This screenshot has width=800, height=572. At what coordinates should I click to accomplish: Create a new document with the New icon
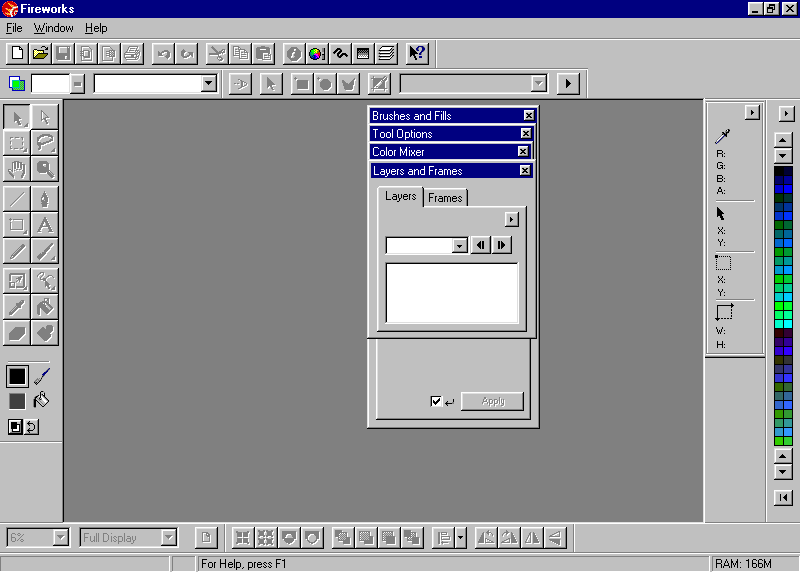[17, 54]
